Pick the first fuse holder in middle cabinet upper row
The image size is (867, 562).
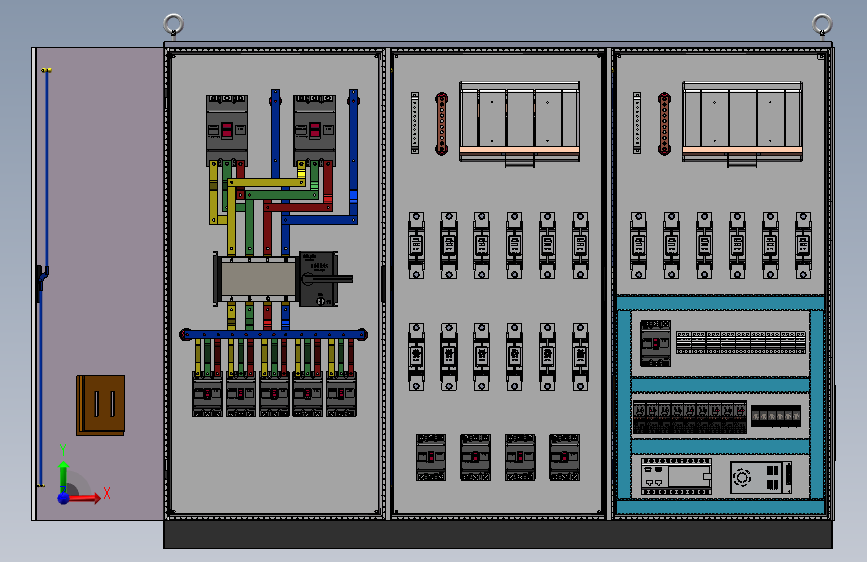tap(416, 245)
